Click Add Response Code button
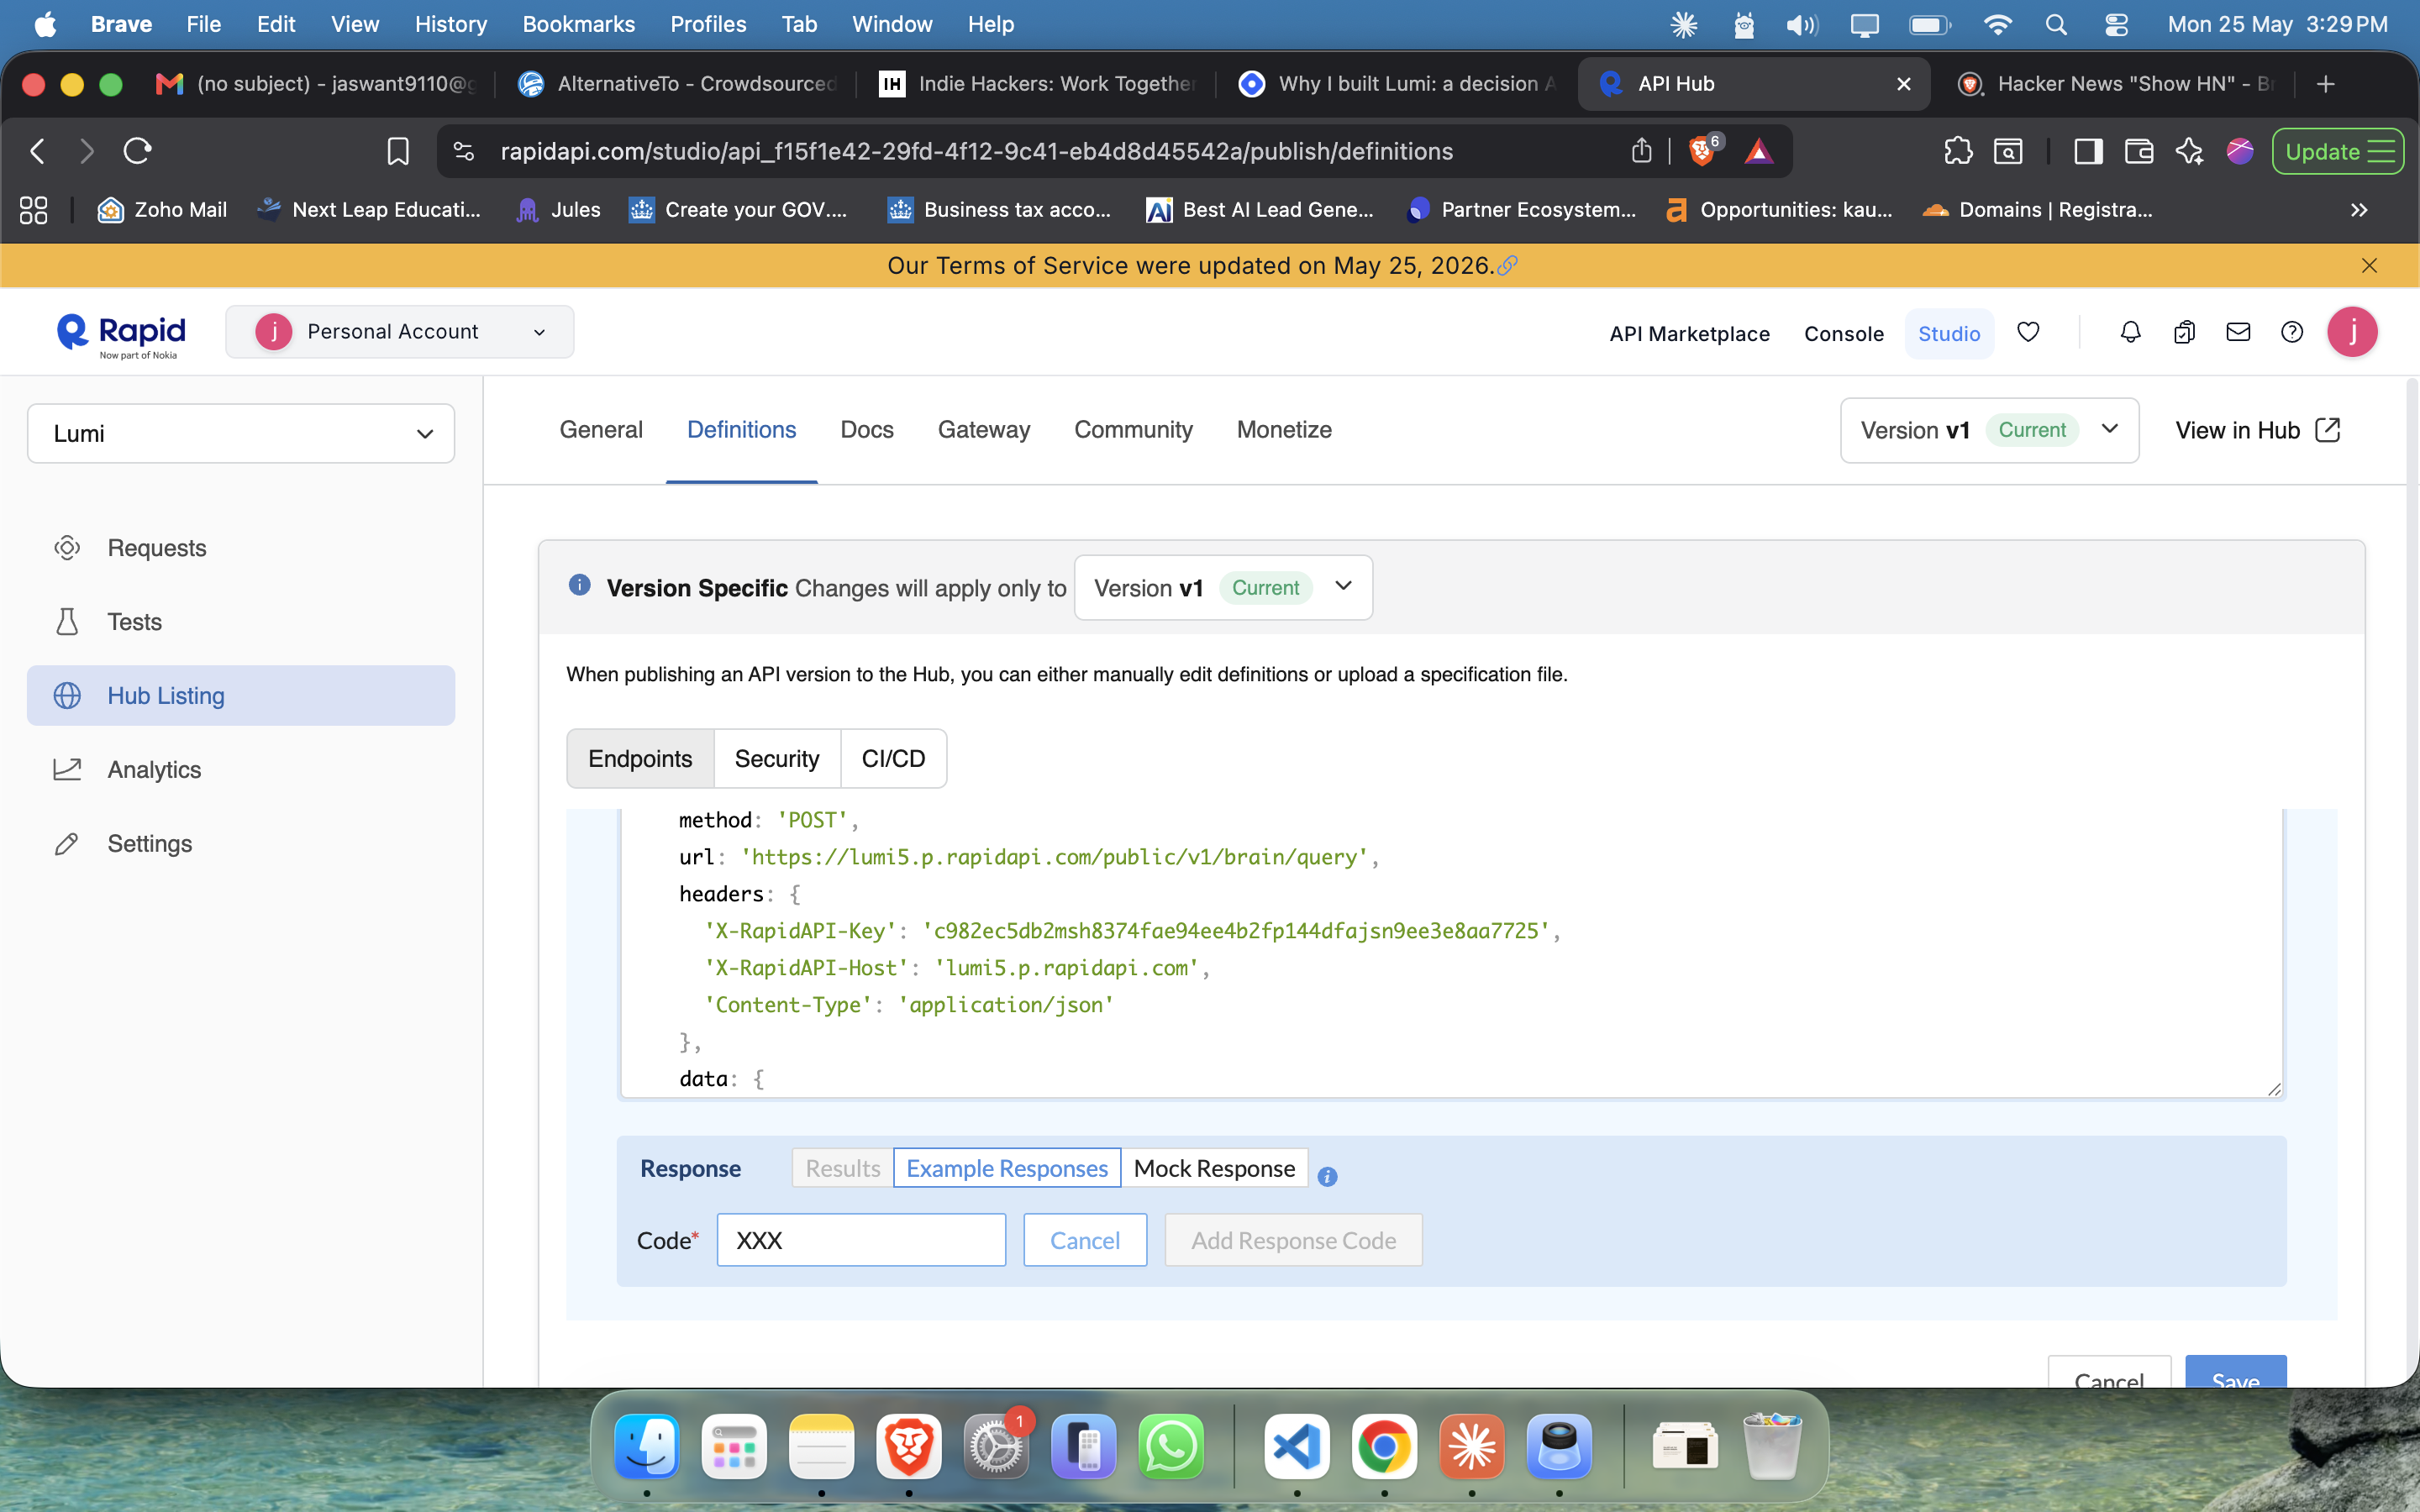The height and width of the screenshot is (1512, 2420). coord(1293,1240)
